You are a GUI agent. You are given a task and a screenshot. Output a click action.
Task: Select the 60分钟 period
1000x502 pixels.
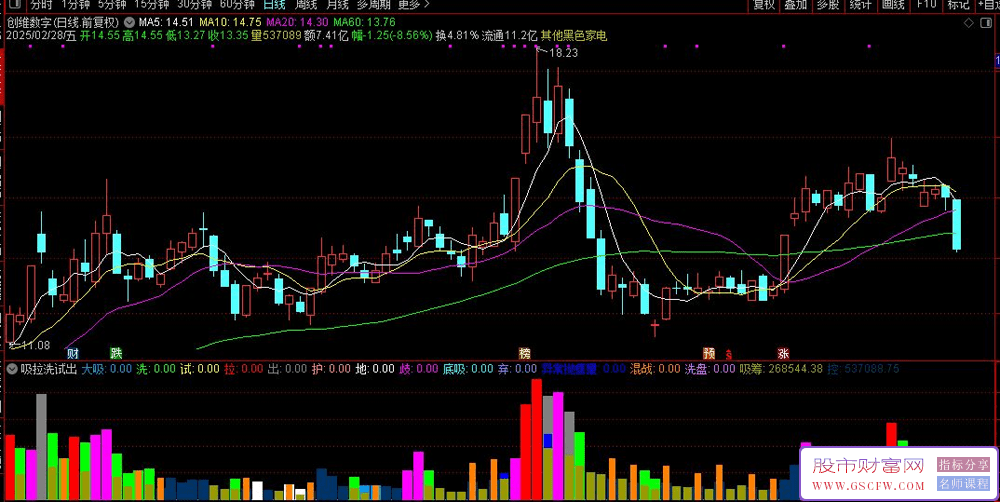click(x=237, y=4)
